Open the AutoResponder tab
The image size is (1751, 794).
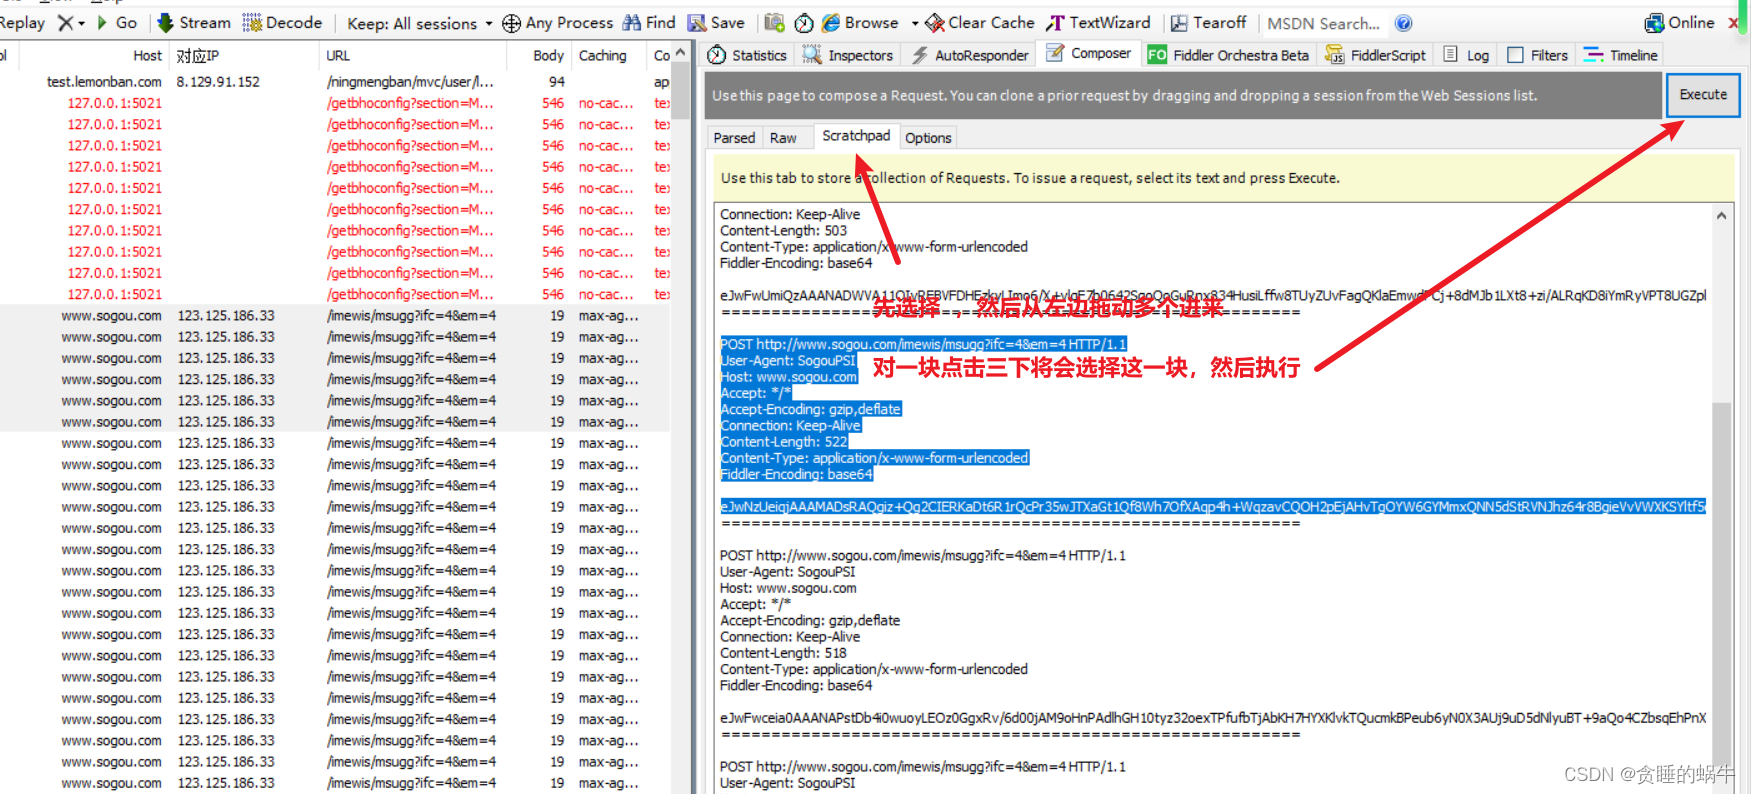(970, 55)
